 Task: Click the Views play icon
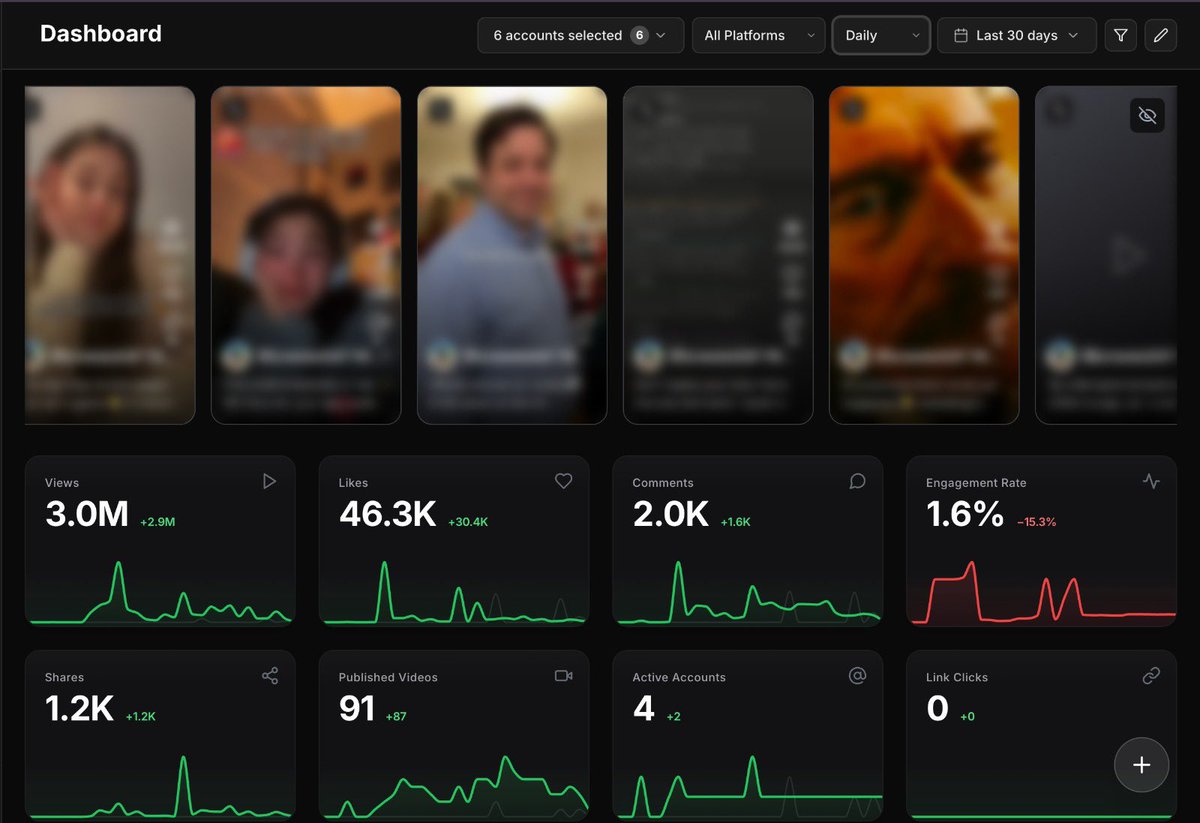coord(269,481)
